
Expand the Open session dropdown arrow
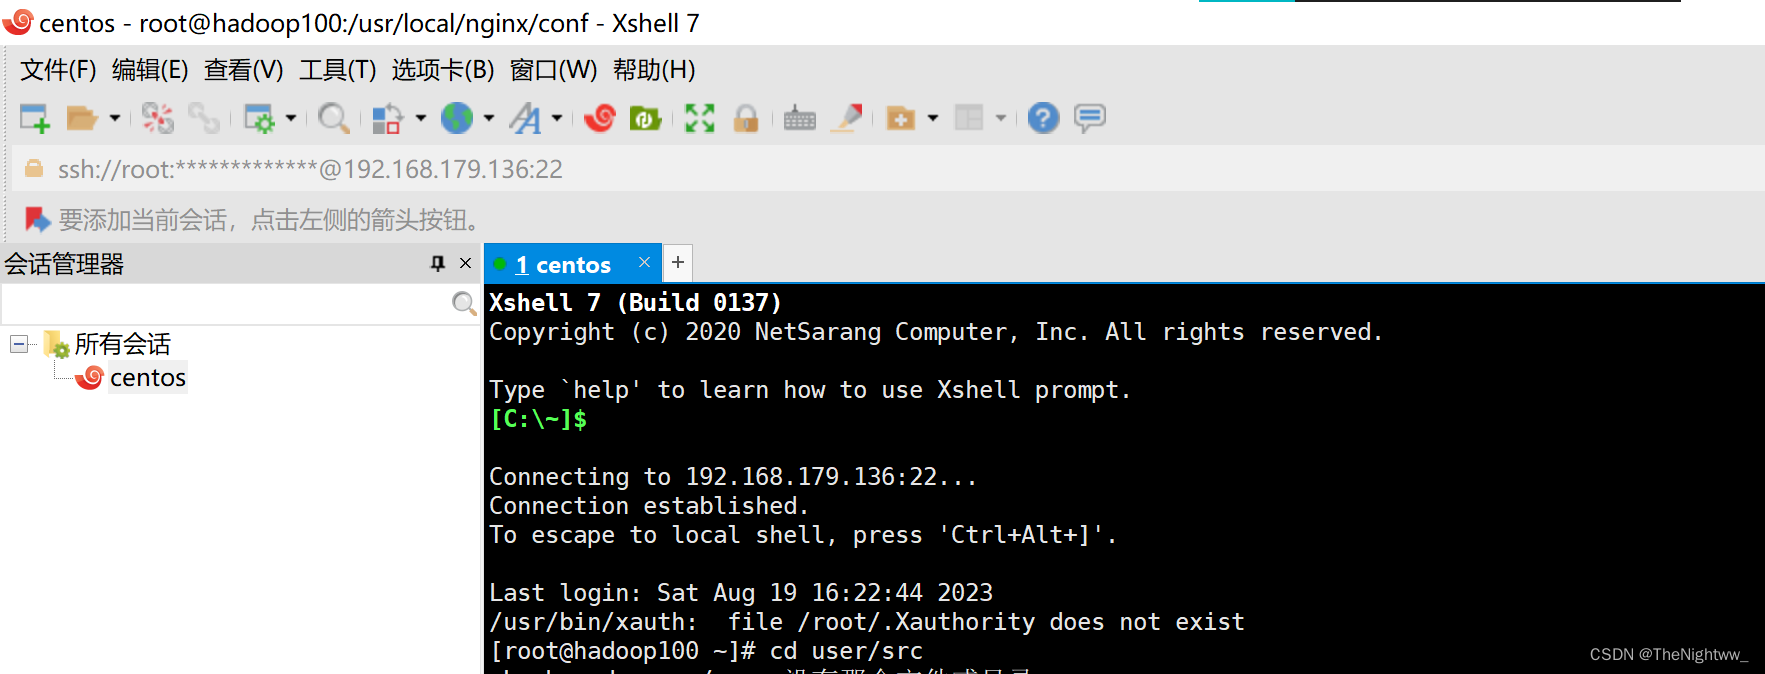115,118
